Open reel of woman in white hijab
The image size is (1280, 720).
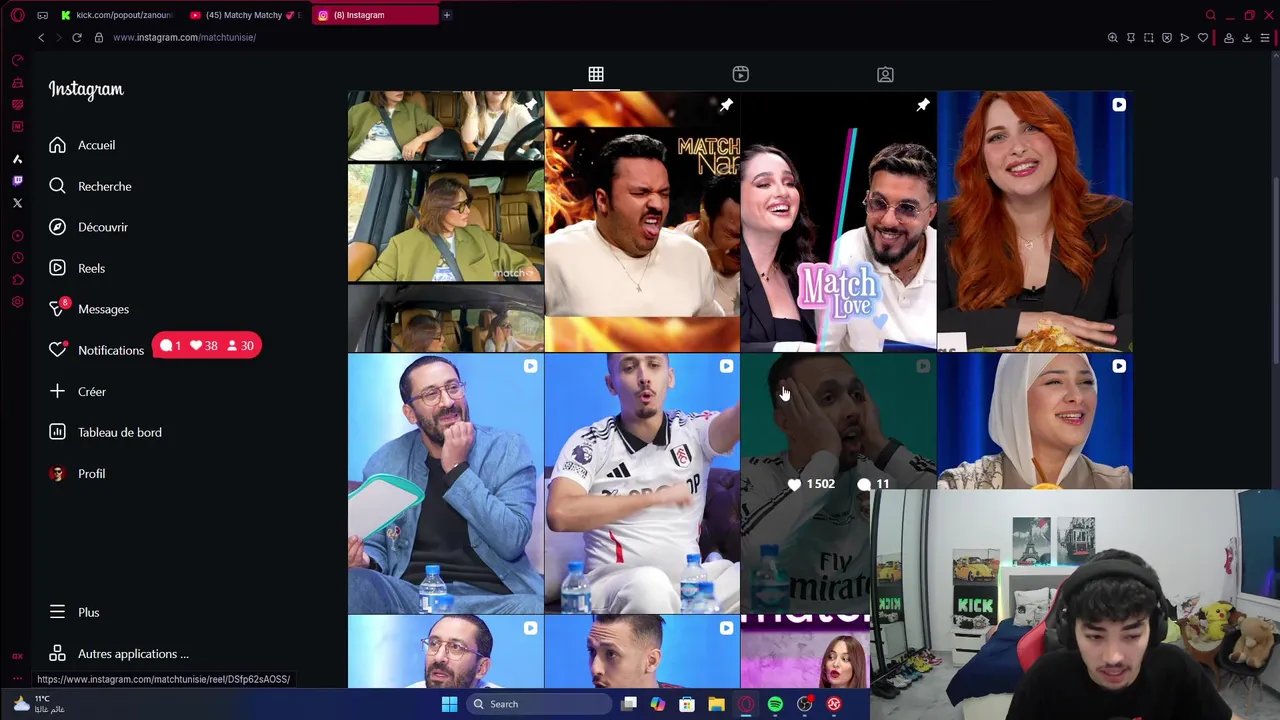point(1034,421)
